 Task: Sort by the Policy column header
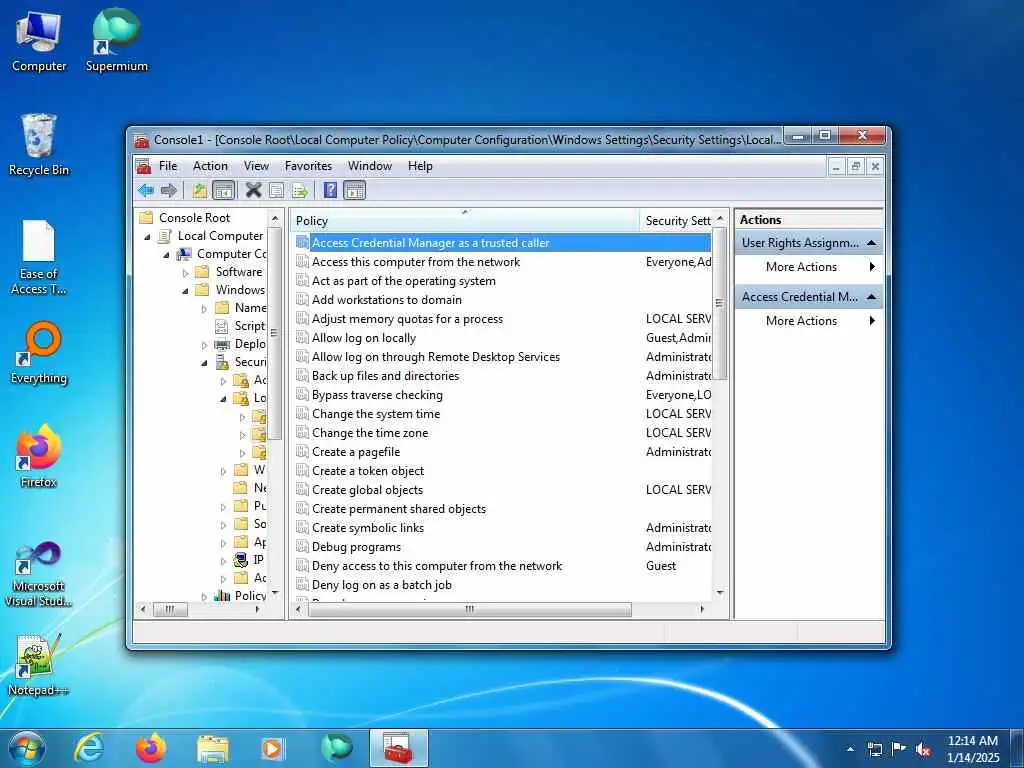click(465, 221)
